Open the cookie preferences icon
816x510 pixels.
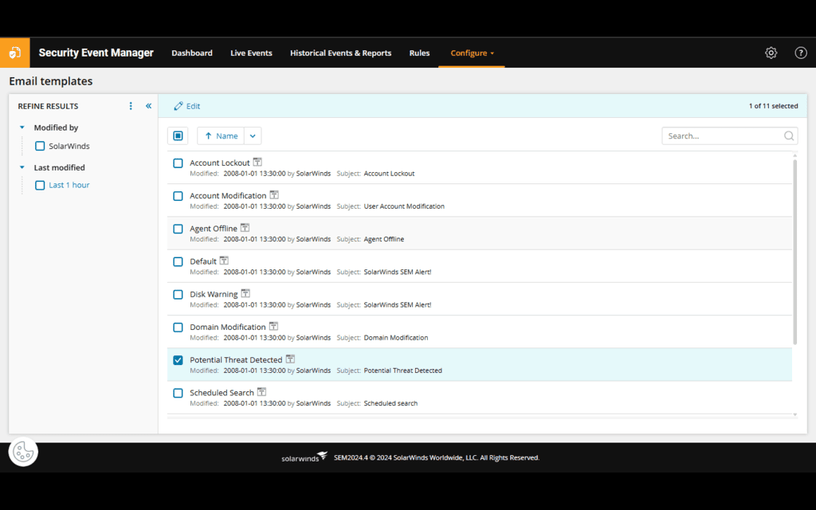tap(23, 451)
